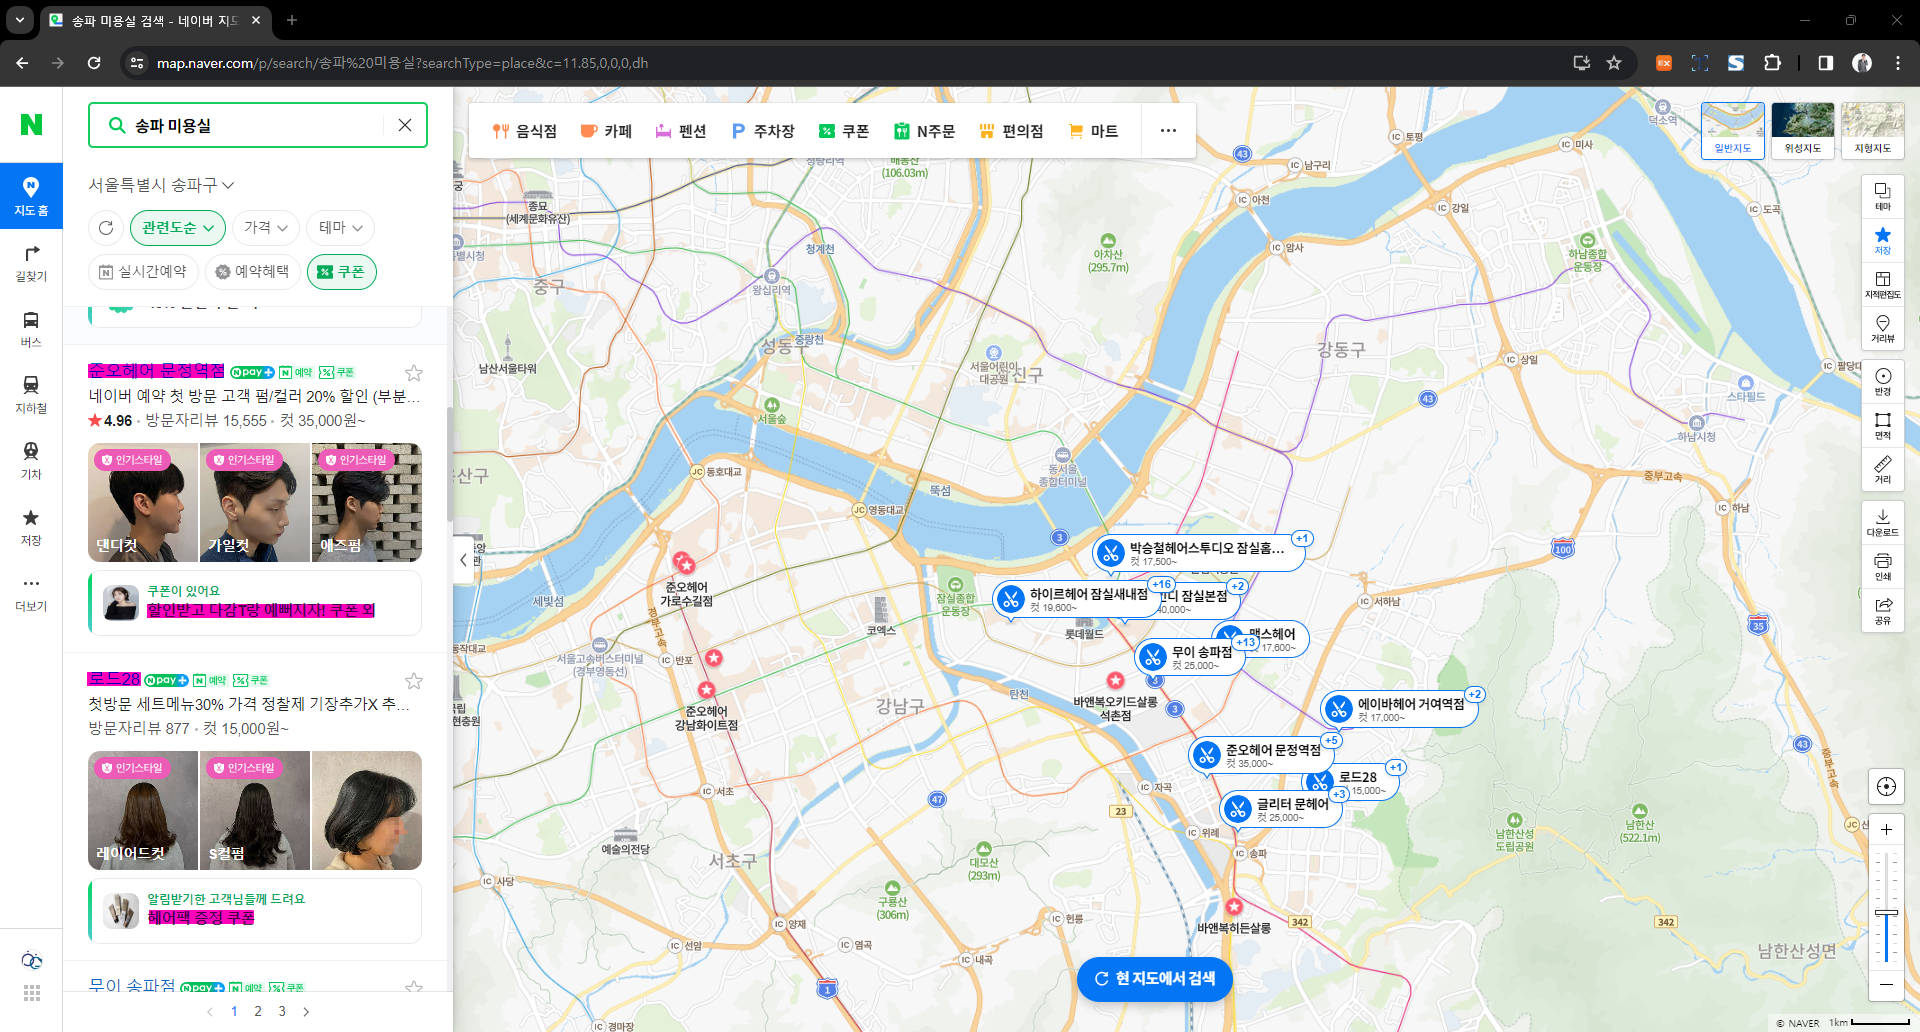Open the 댄디컷 hairstyle thumbnail
Viewport: 1920px width, 1032px height.
click(143, 502)
